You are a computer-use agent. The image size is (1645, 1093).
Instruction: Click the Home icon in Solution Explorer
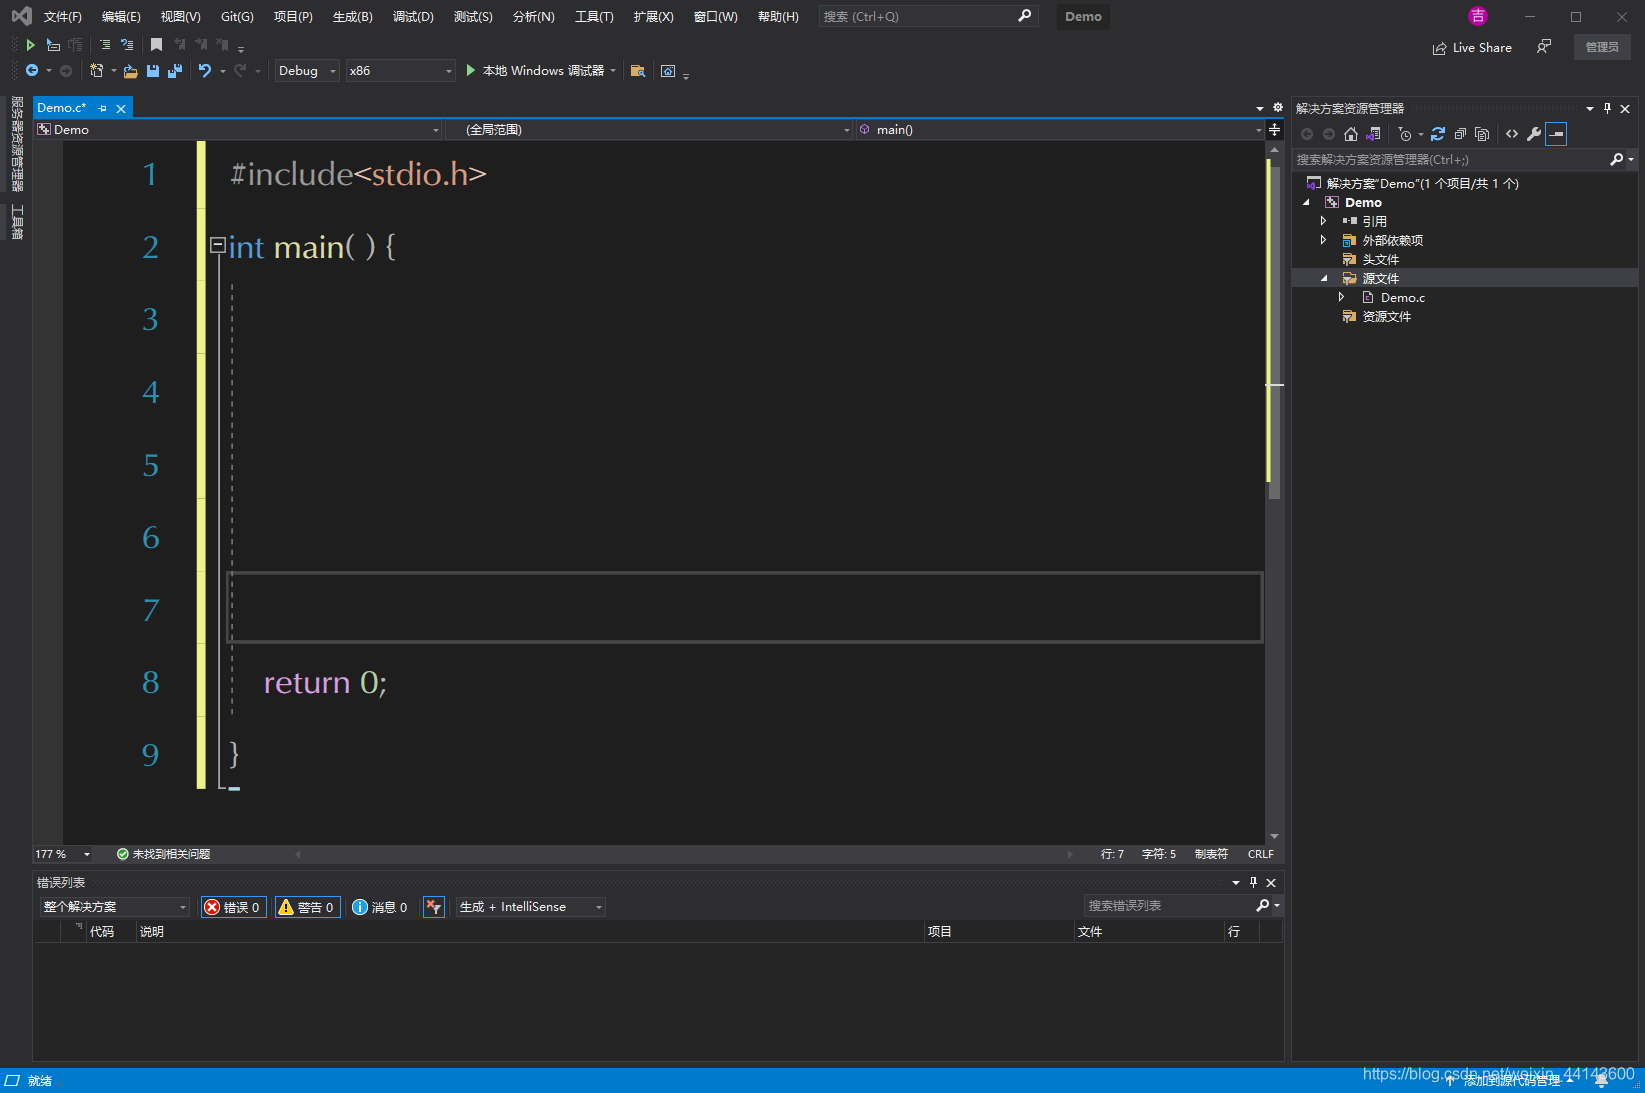pyautogui.click(x=1351, y=134)
